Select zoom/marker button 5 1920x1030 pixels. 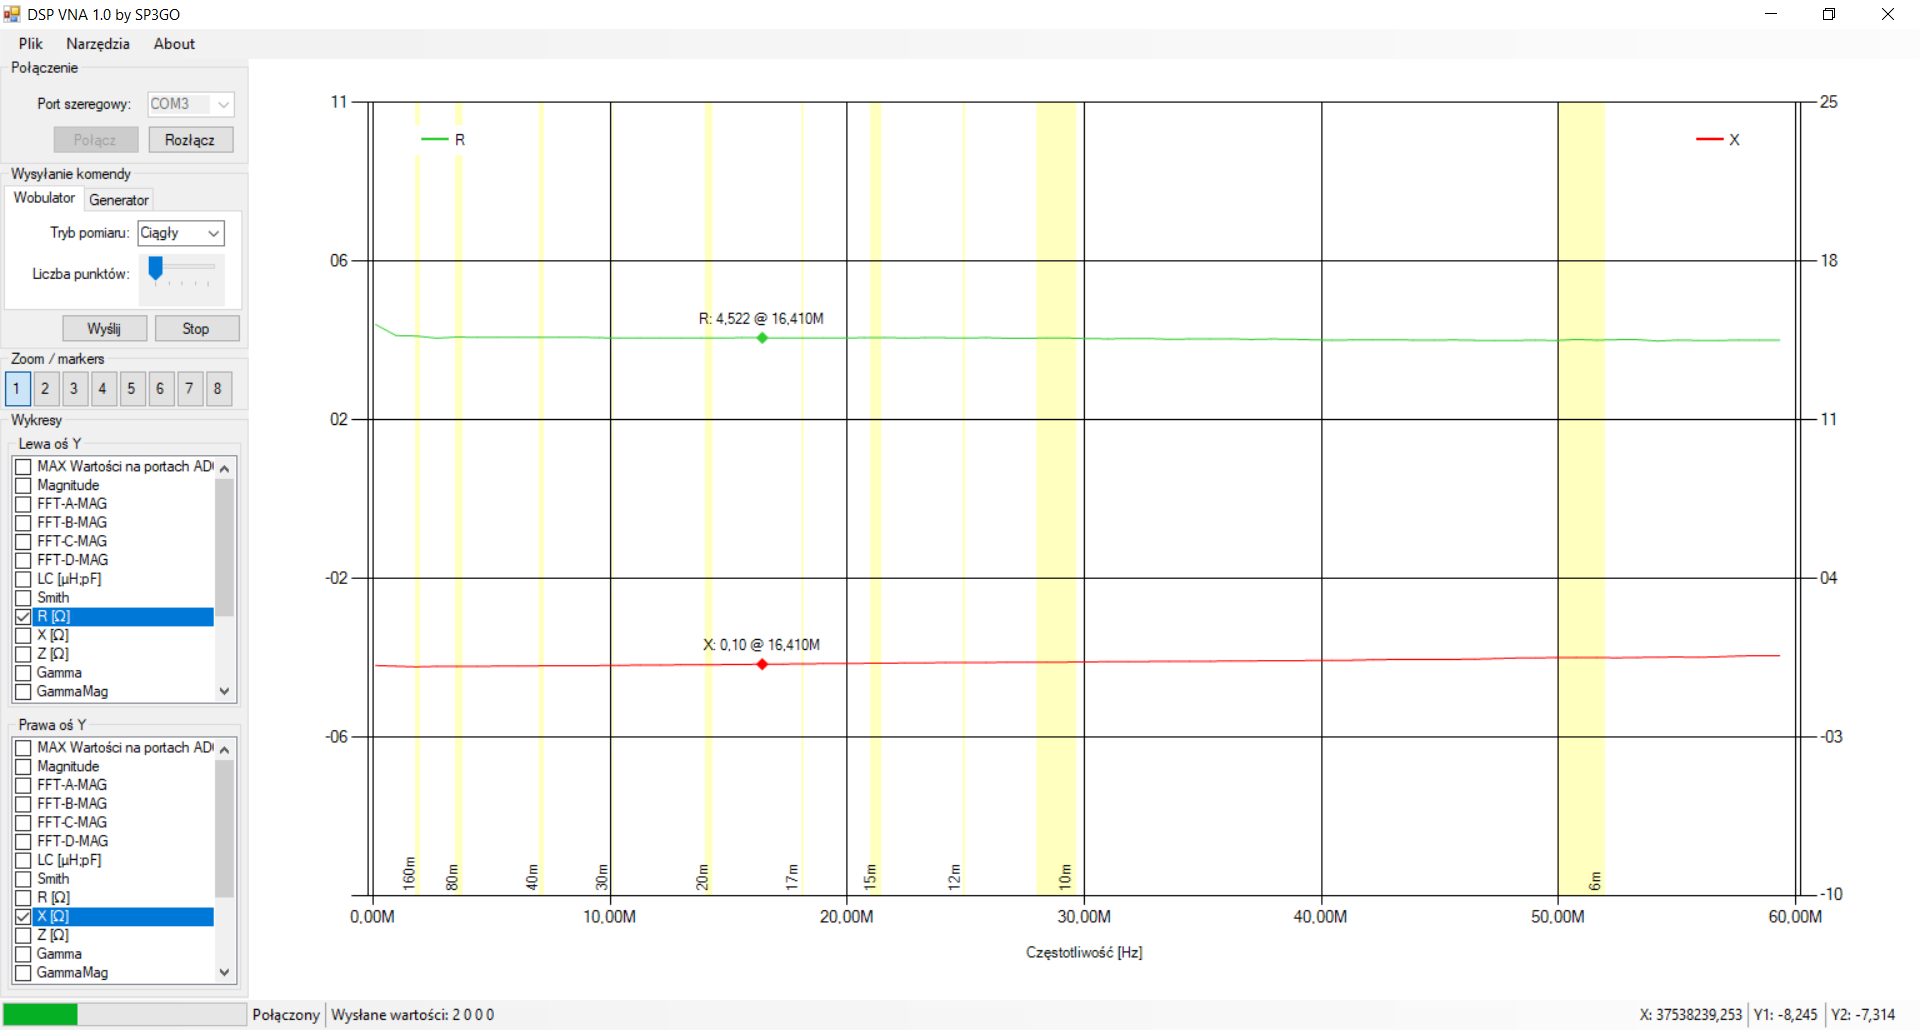coord(131,389)
